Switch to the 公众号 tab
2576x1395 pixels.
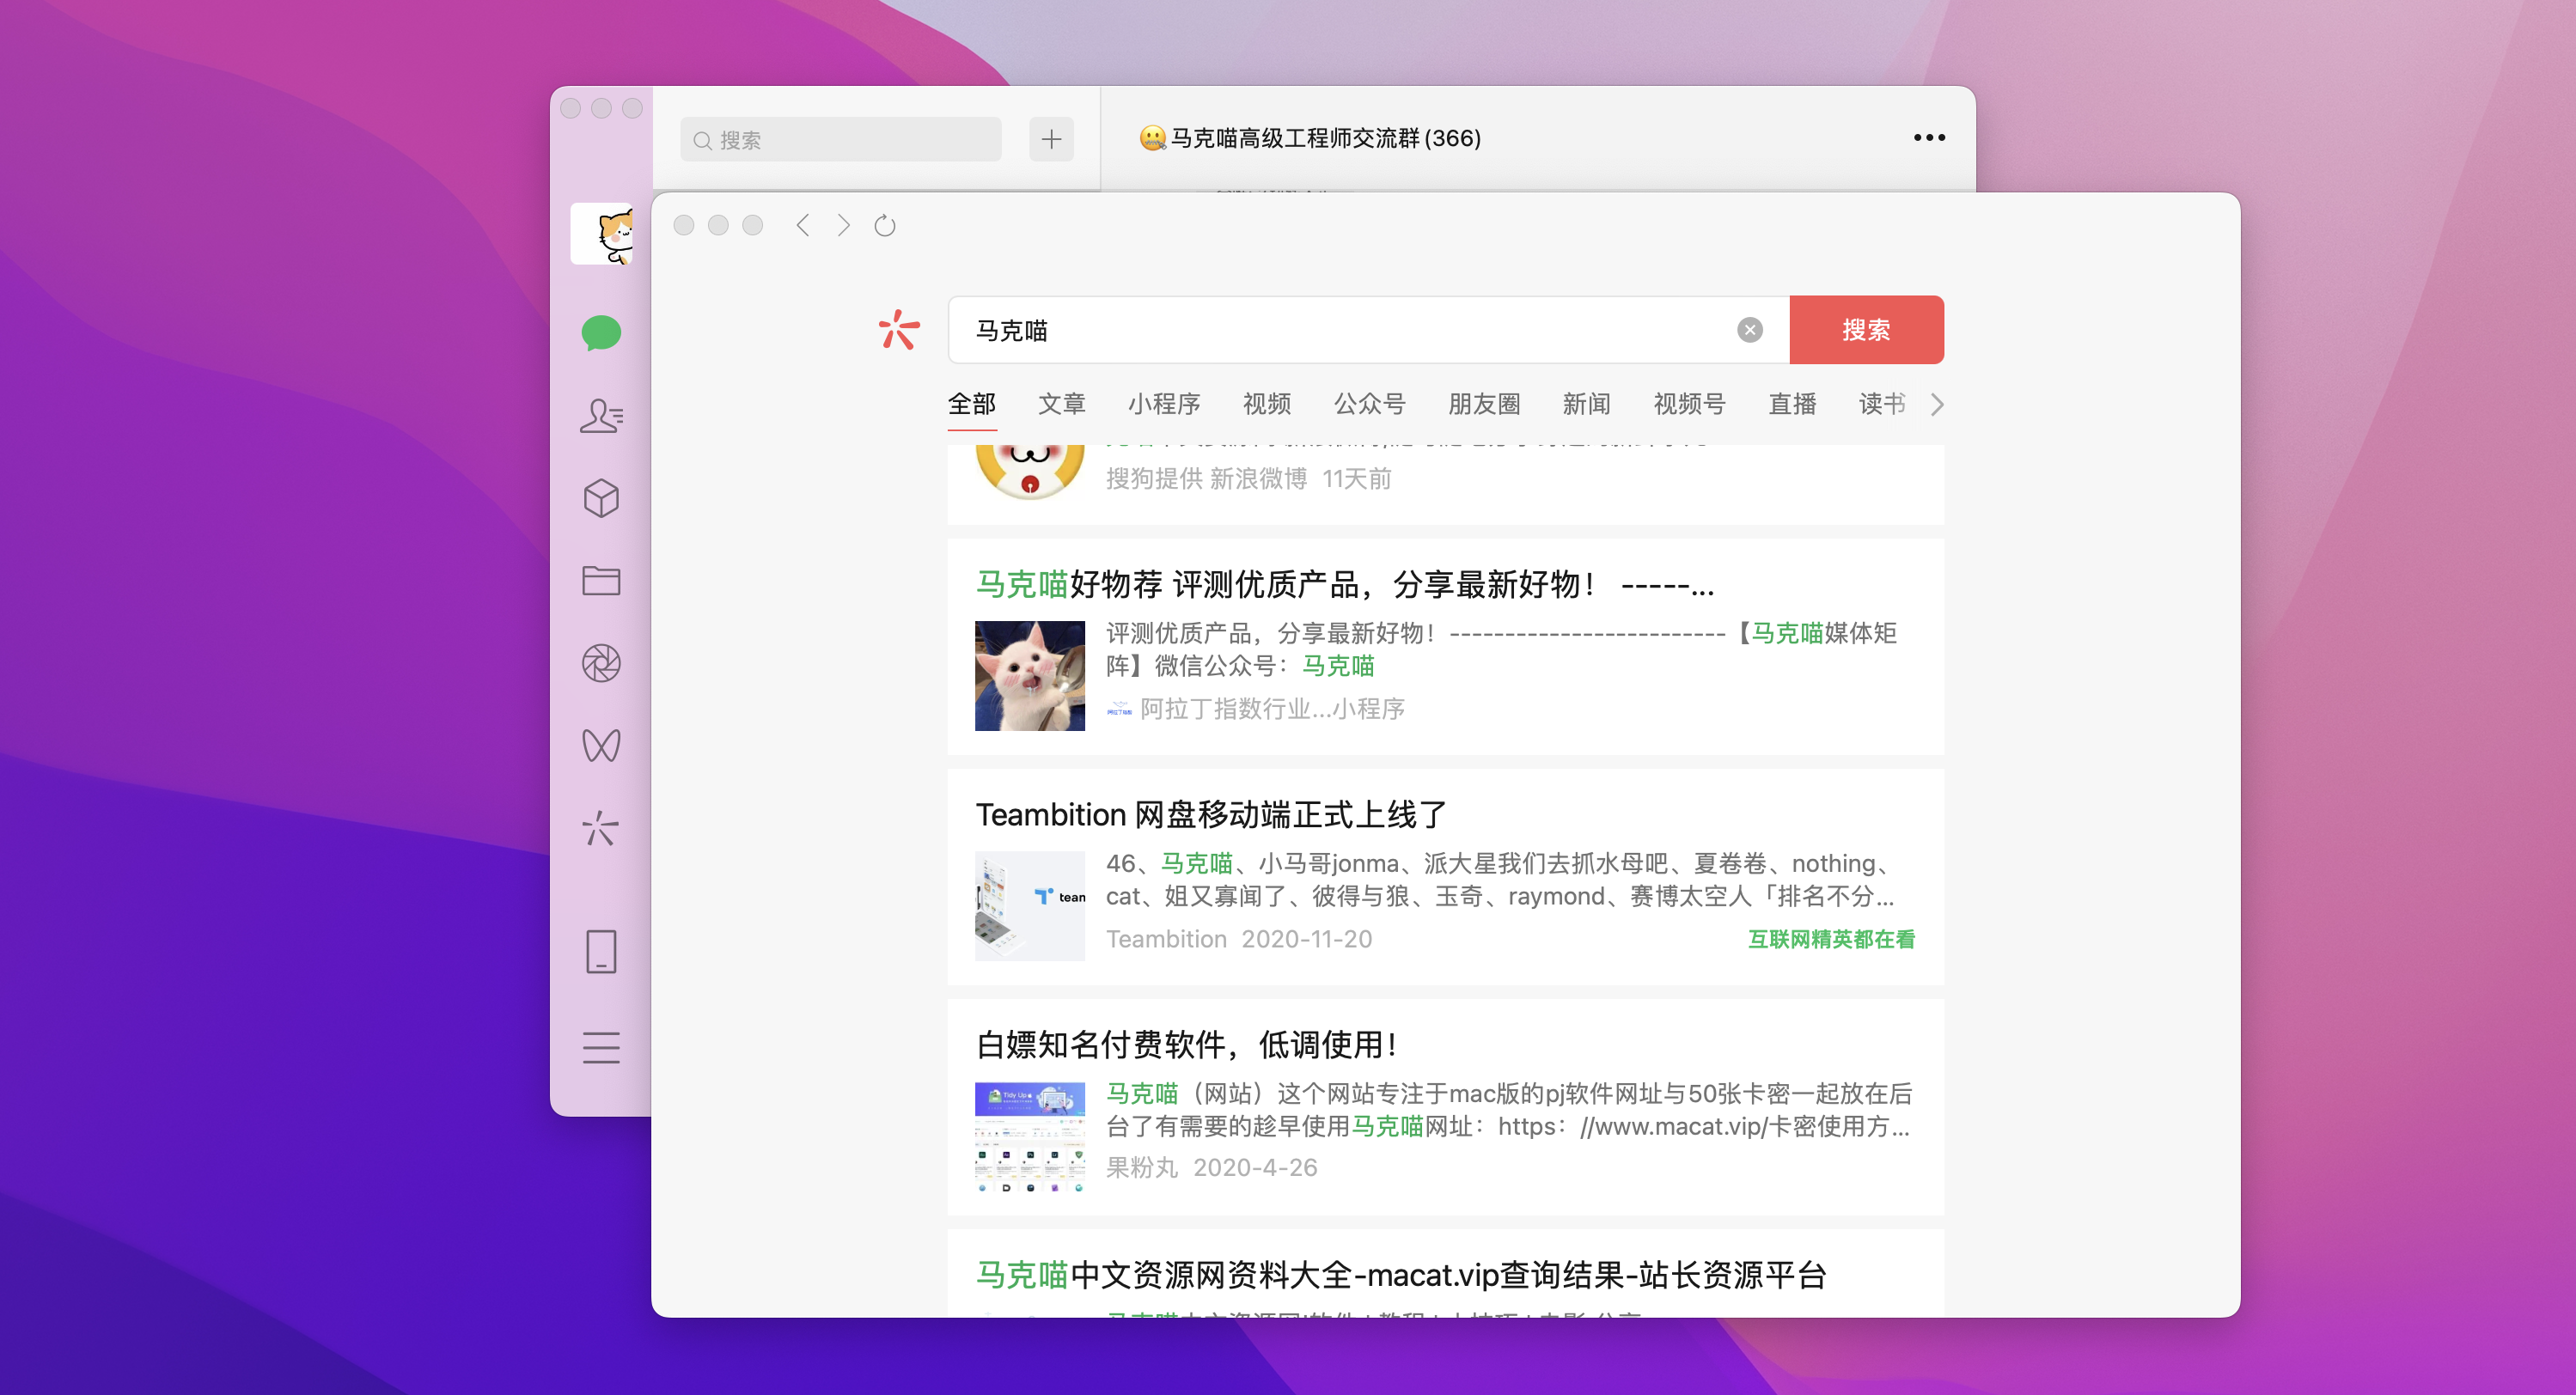(1369, 404)
